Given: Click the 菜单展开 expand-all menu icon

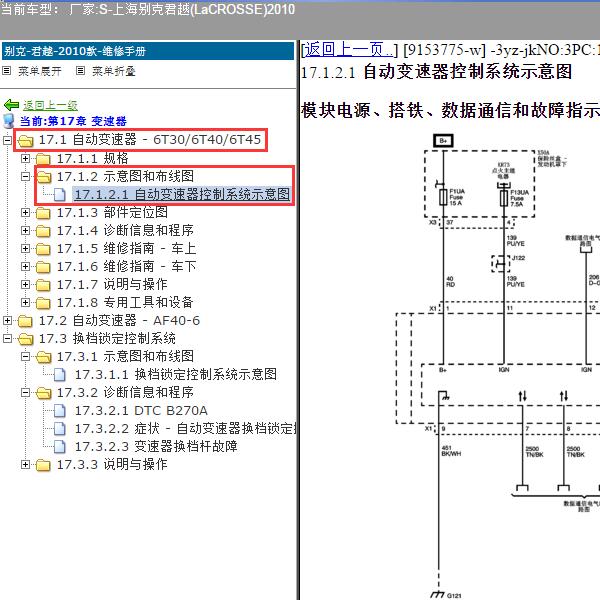Looking at the screenshot, I should tap(7, 71).
